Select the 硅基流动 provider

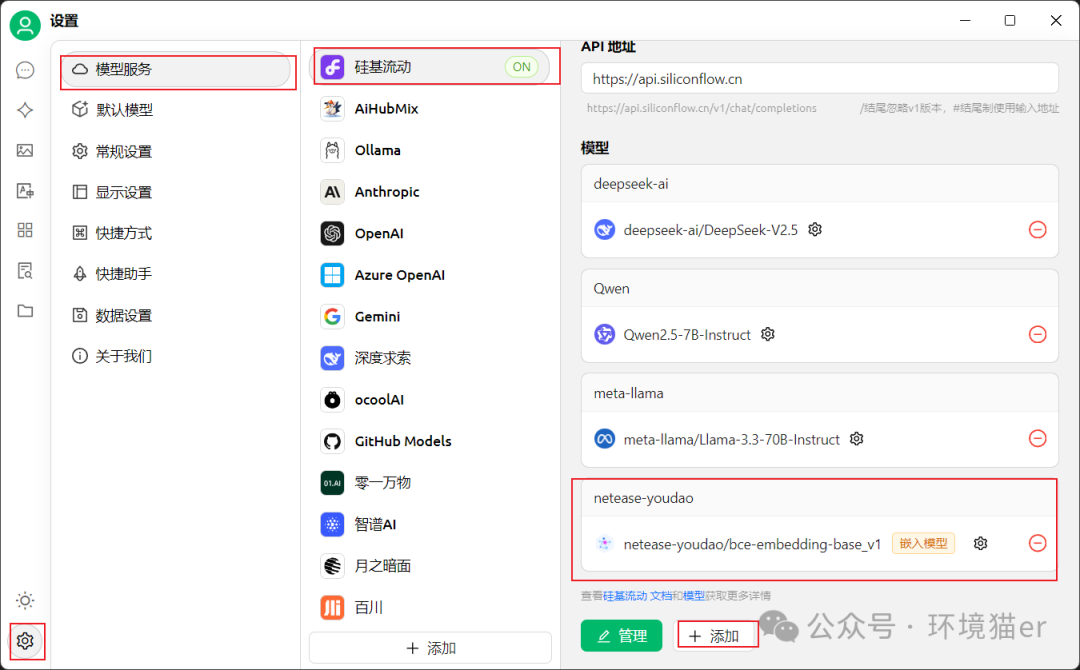(430, 67)
